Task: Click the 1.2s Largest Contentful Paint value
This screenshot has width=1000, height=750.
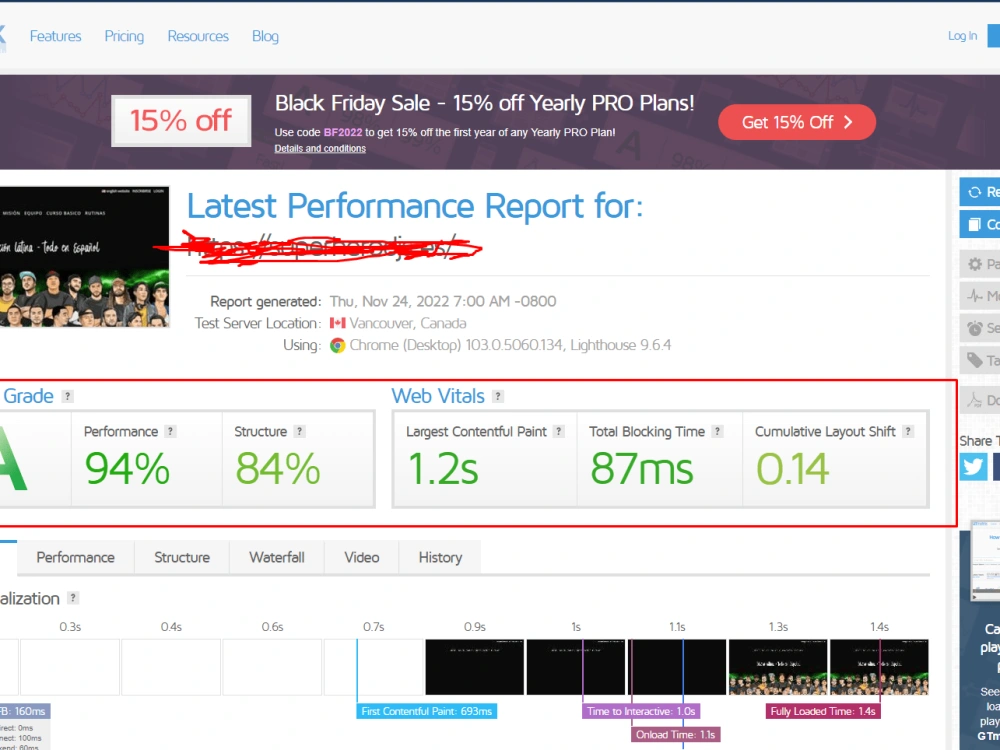Action: (443, 469)
